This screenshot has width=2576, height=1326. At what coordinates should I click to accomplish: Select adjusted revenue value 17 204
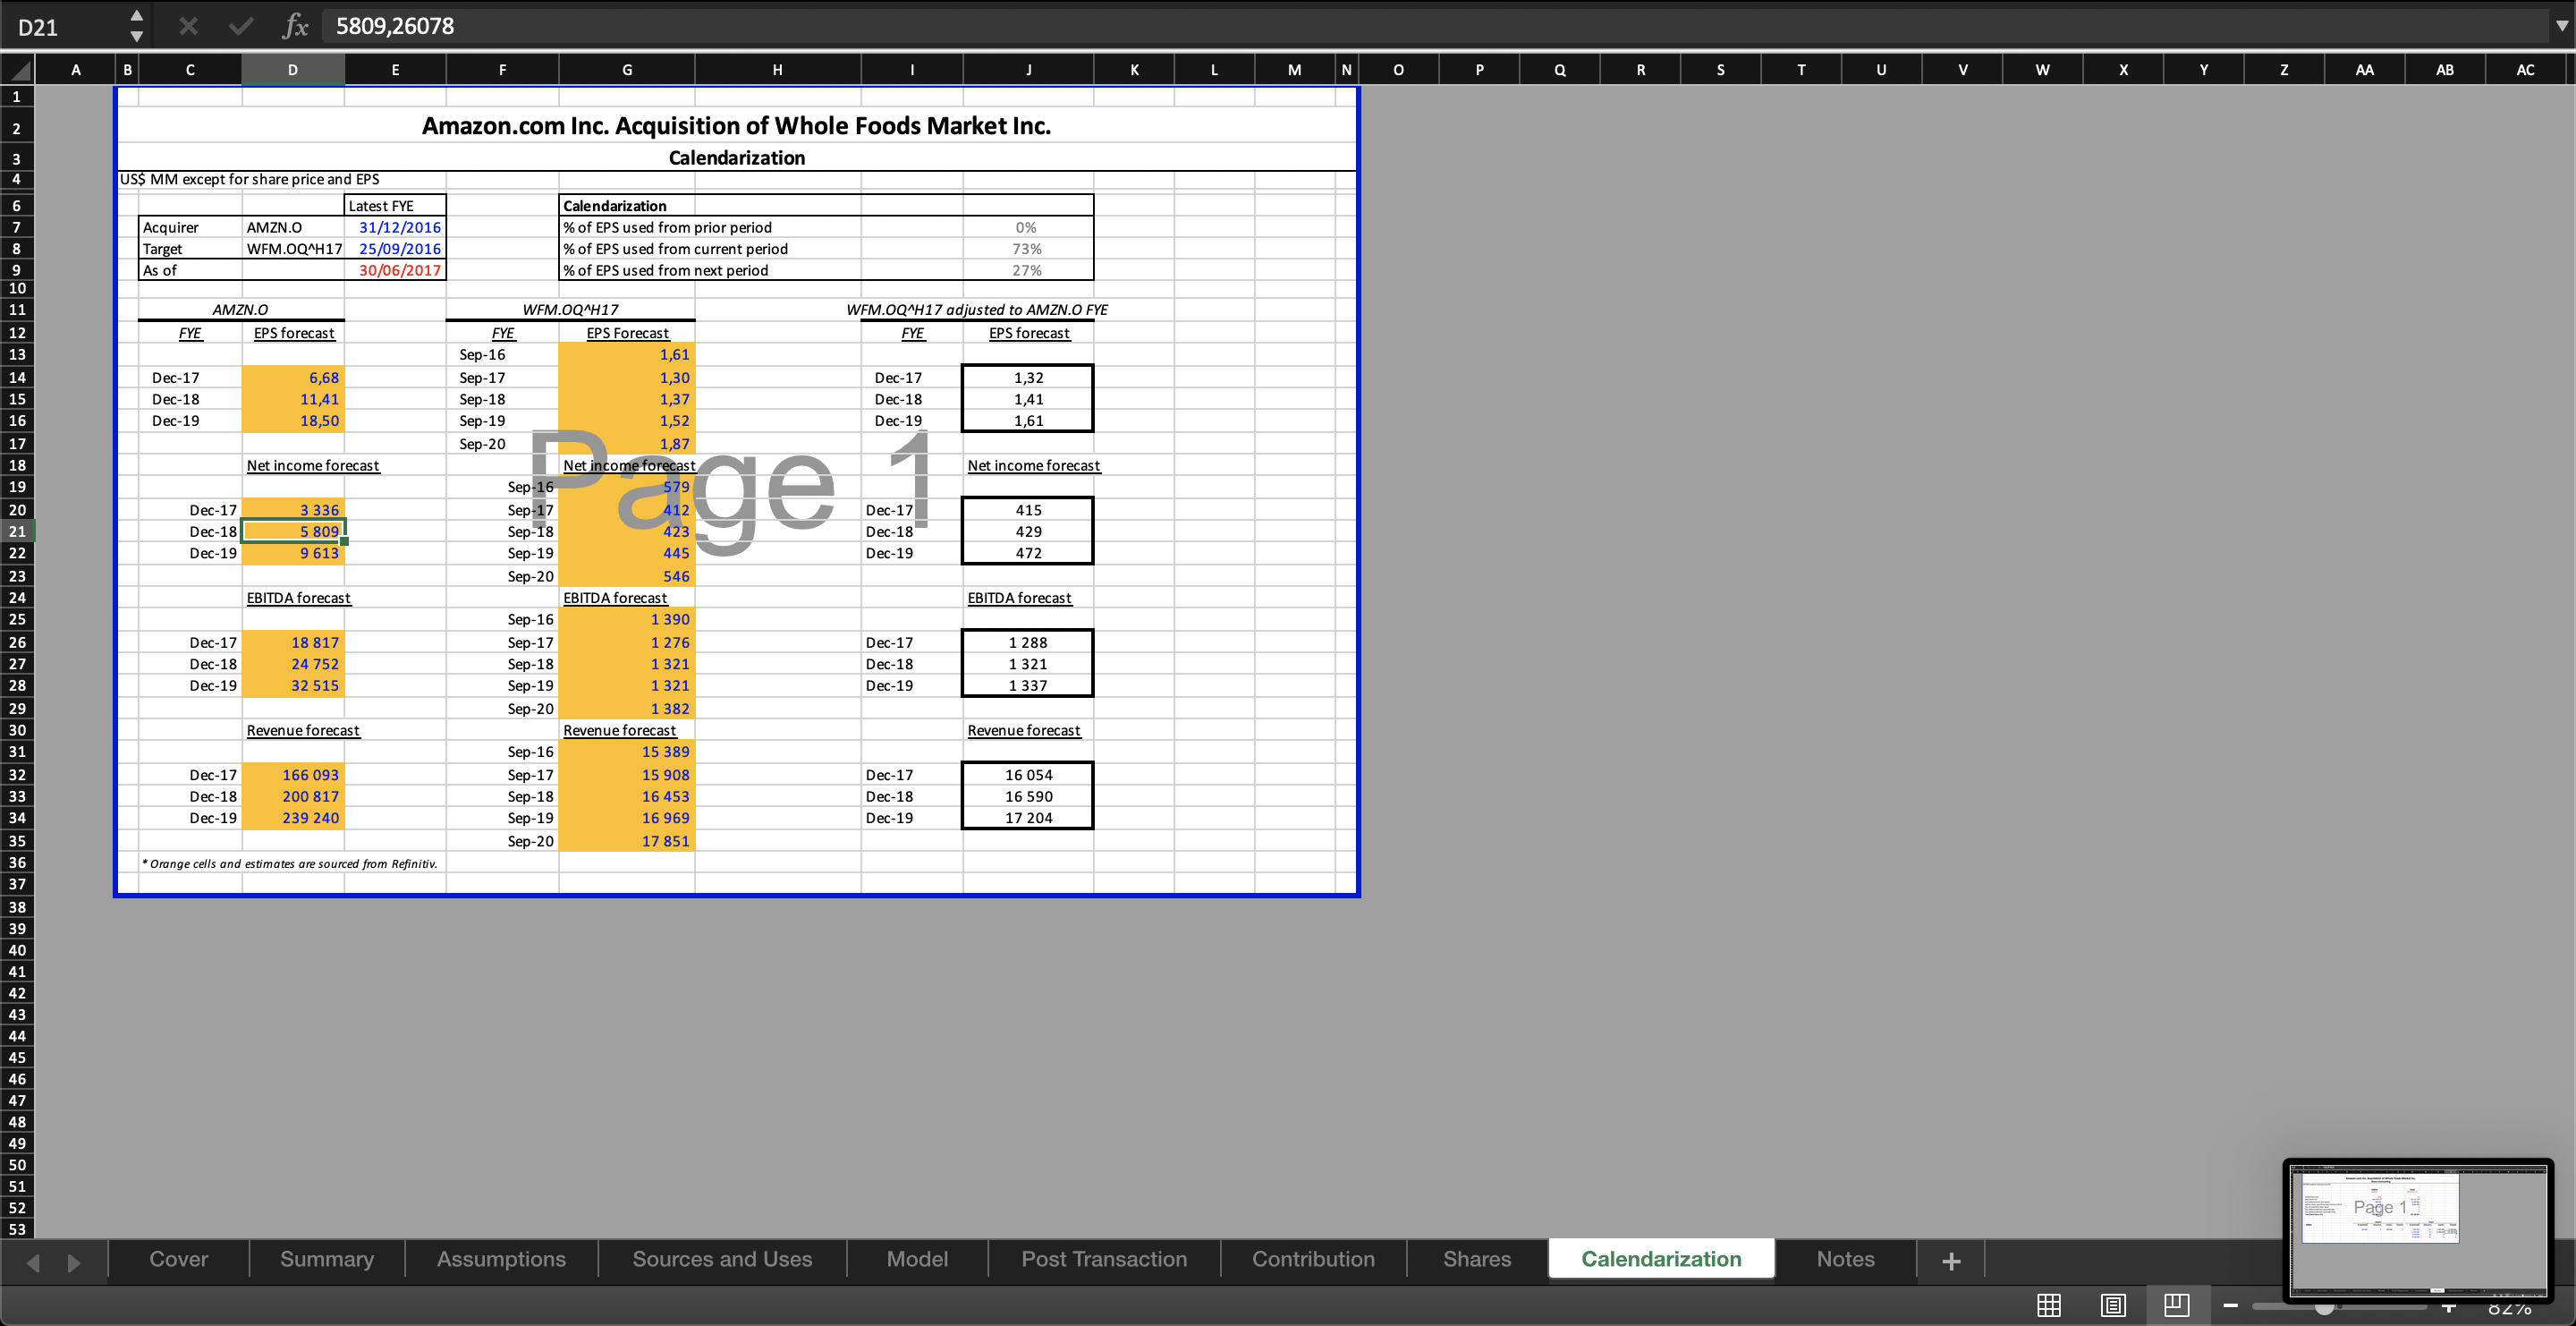click(1028, 818)
